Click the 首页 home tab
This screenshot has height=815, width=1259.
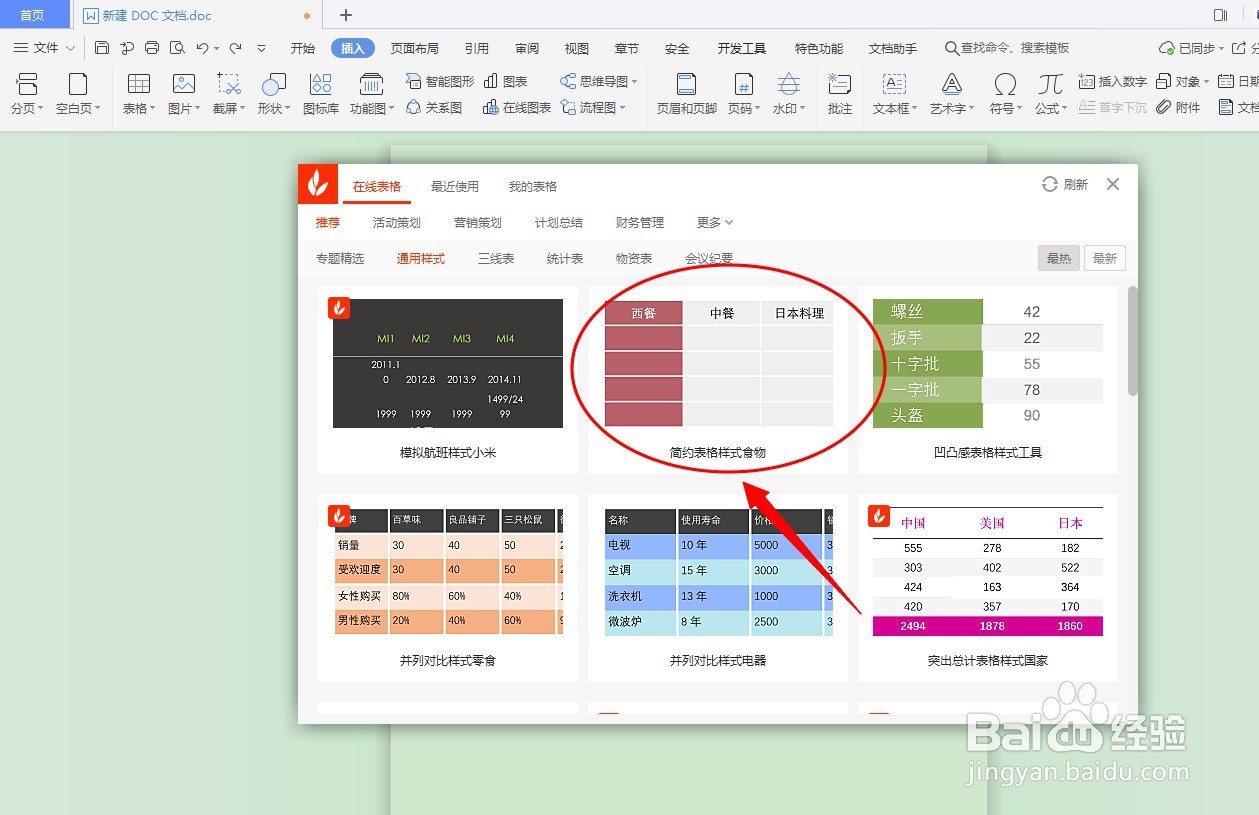tap(33, 15)
